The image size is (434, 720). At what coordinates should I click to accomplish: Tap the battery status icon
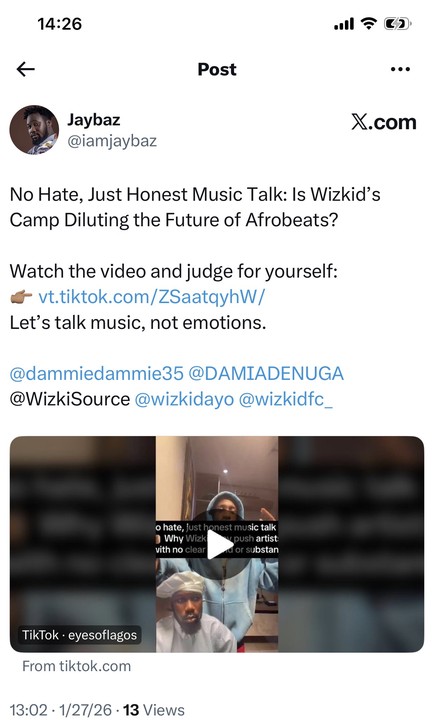(x=397, y=23)
